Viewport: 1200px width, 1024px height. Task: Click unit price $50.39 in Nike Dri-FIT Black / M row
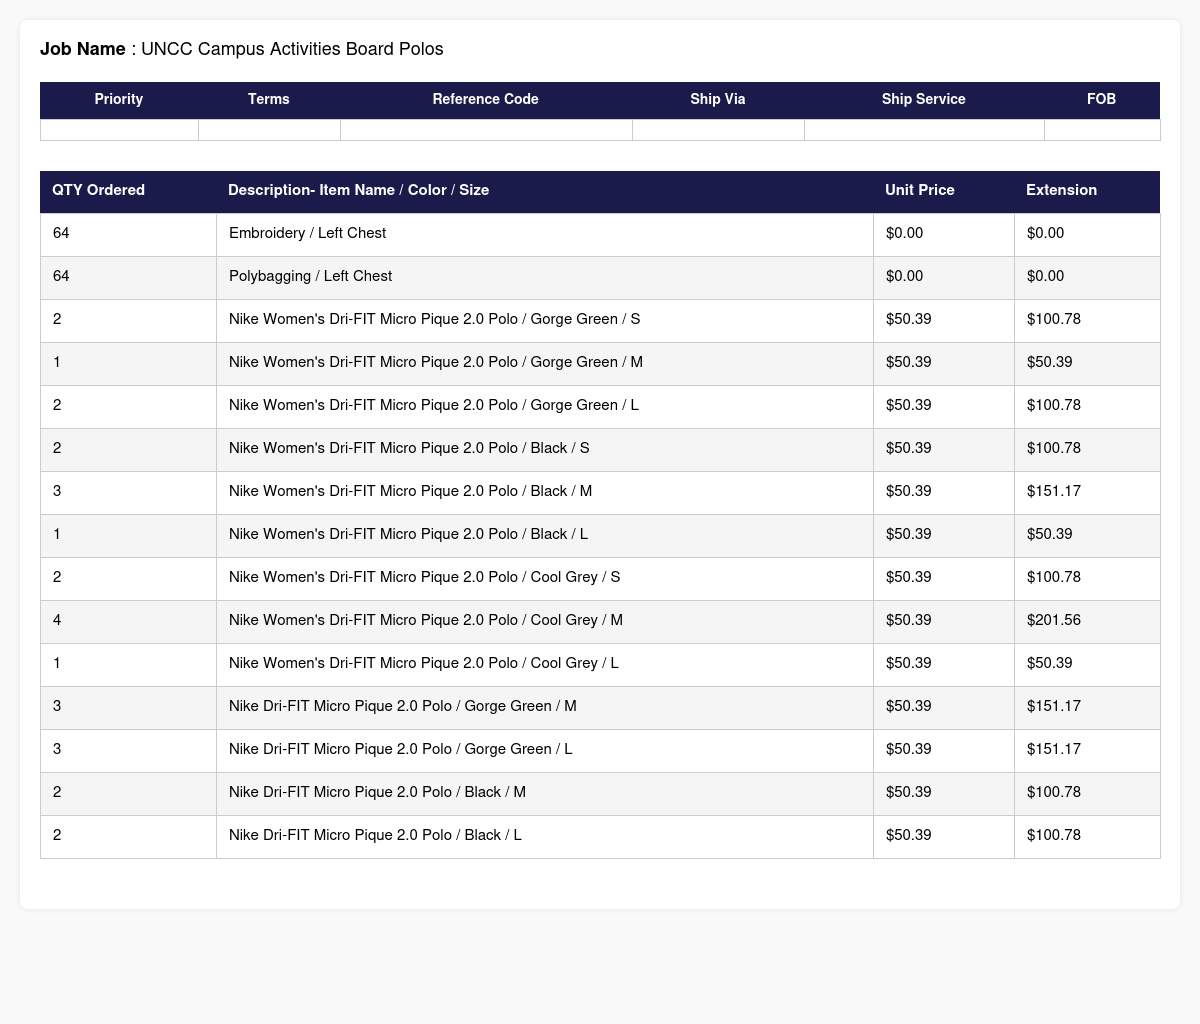click(x=909, y=792)
